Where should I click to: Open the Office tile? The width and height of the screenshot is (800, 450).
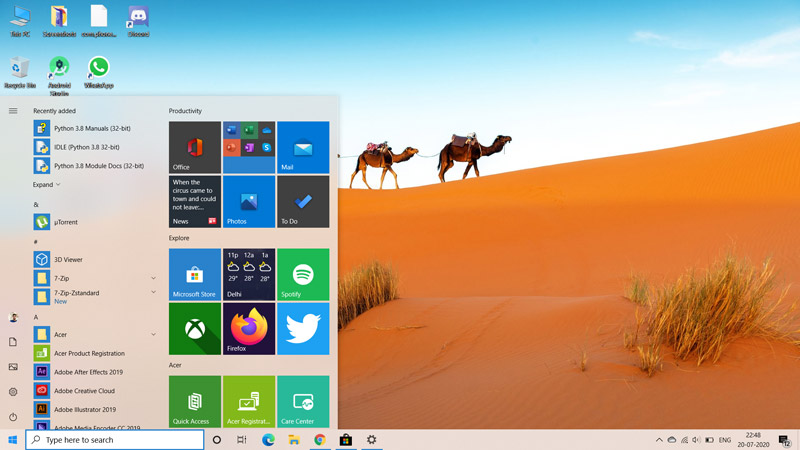(x=195, y=147)
